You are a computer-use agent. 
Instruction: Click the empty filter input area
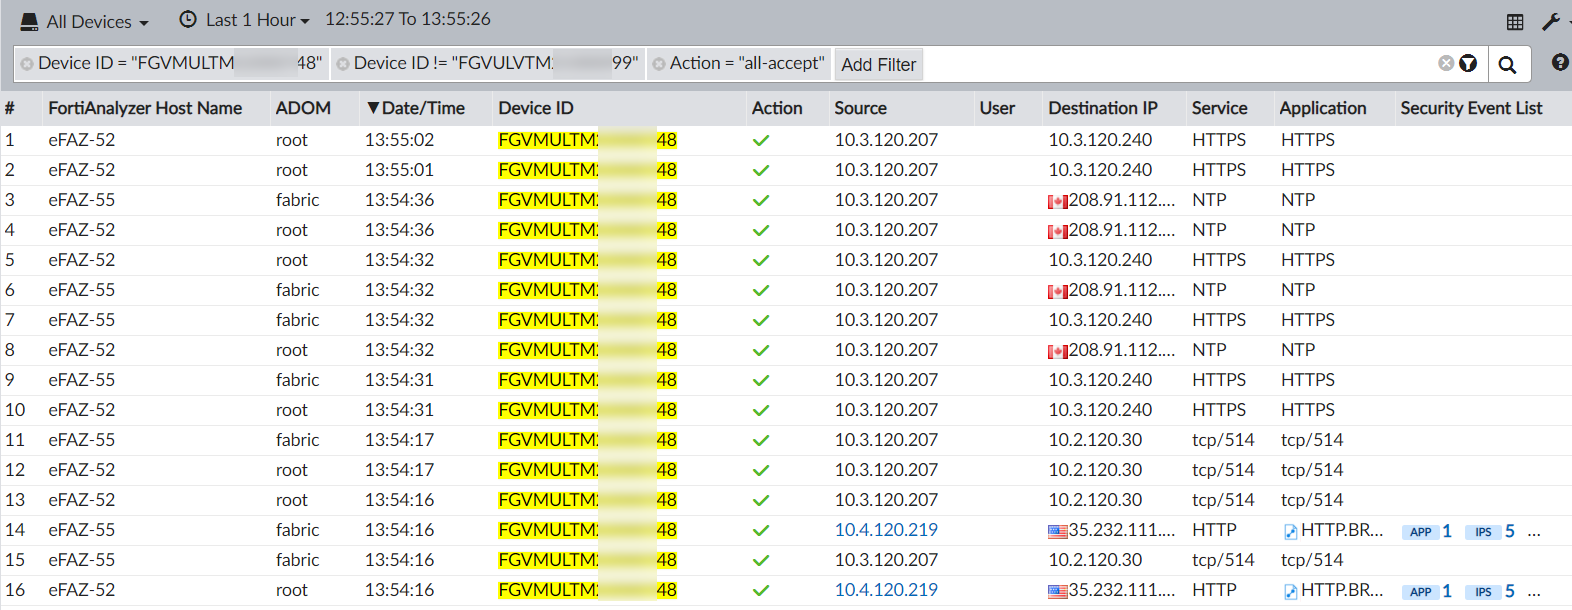[1170, 64]
